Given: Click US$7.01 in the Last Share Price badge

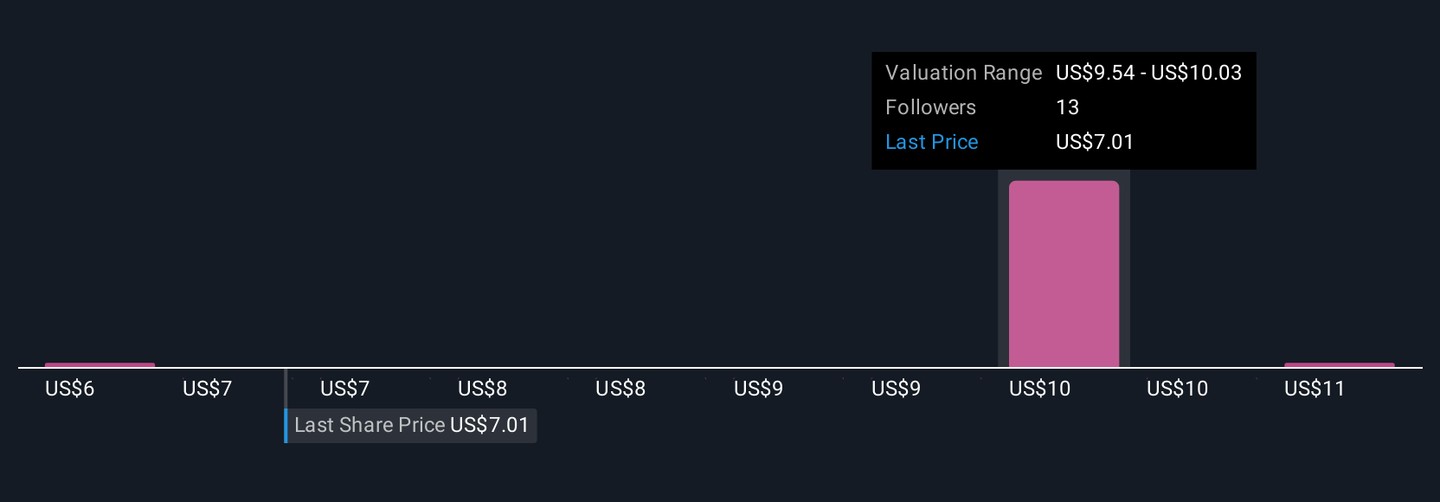Looking at the screenshot, I should coord(489,425).
